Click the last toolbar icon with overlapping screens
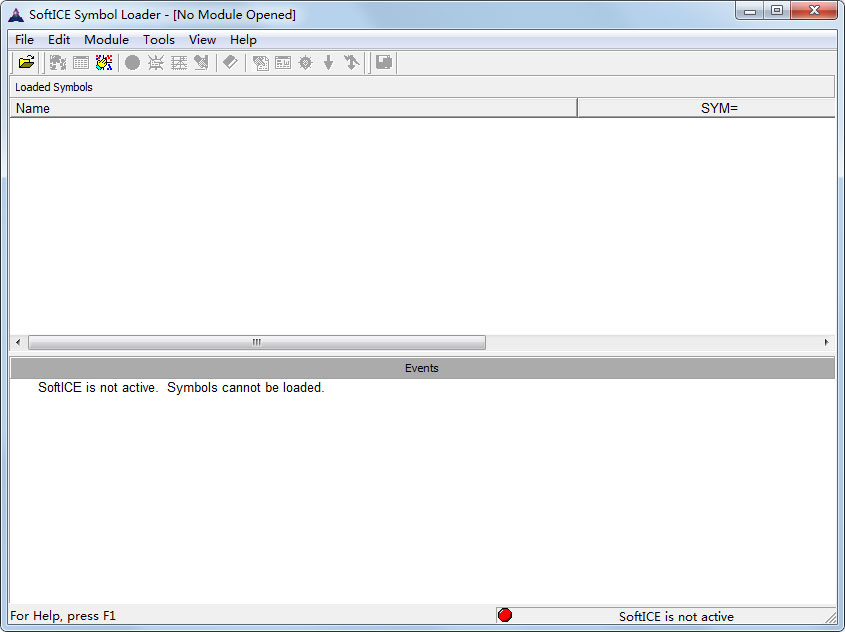The width and height of the screenshot is (845, 632). [x=384, y=62]
